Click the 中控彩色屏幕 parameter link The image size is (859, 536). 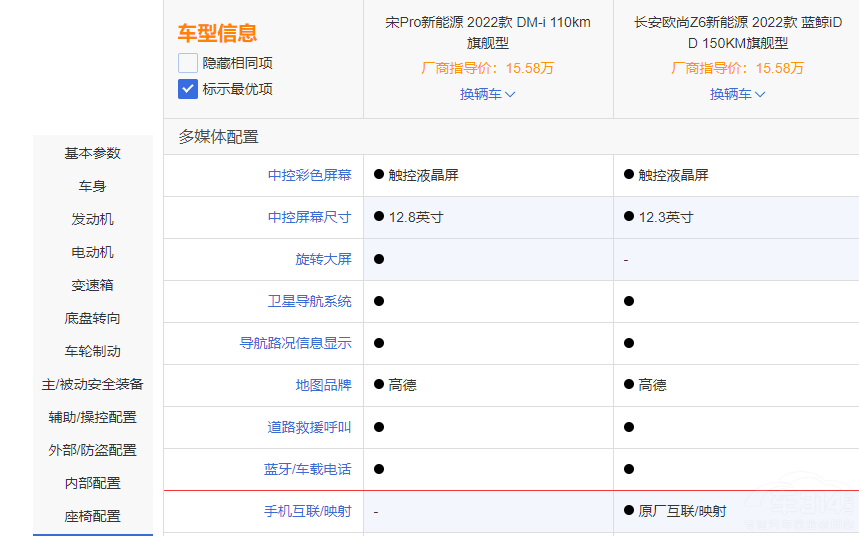tap(309, 175)
